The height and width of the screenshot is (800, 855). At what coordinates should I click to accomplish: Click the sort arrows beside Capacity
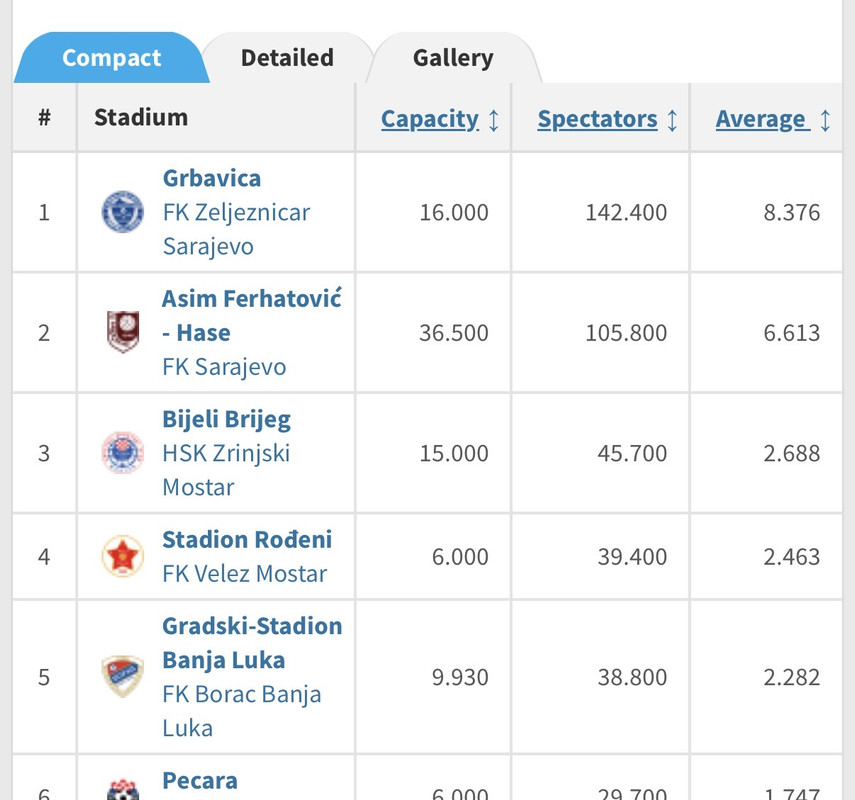[493, 120]
